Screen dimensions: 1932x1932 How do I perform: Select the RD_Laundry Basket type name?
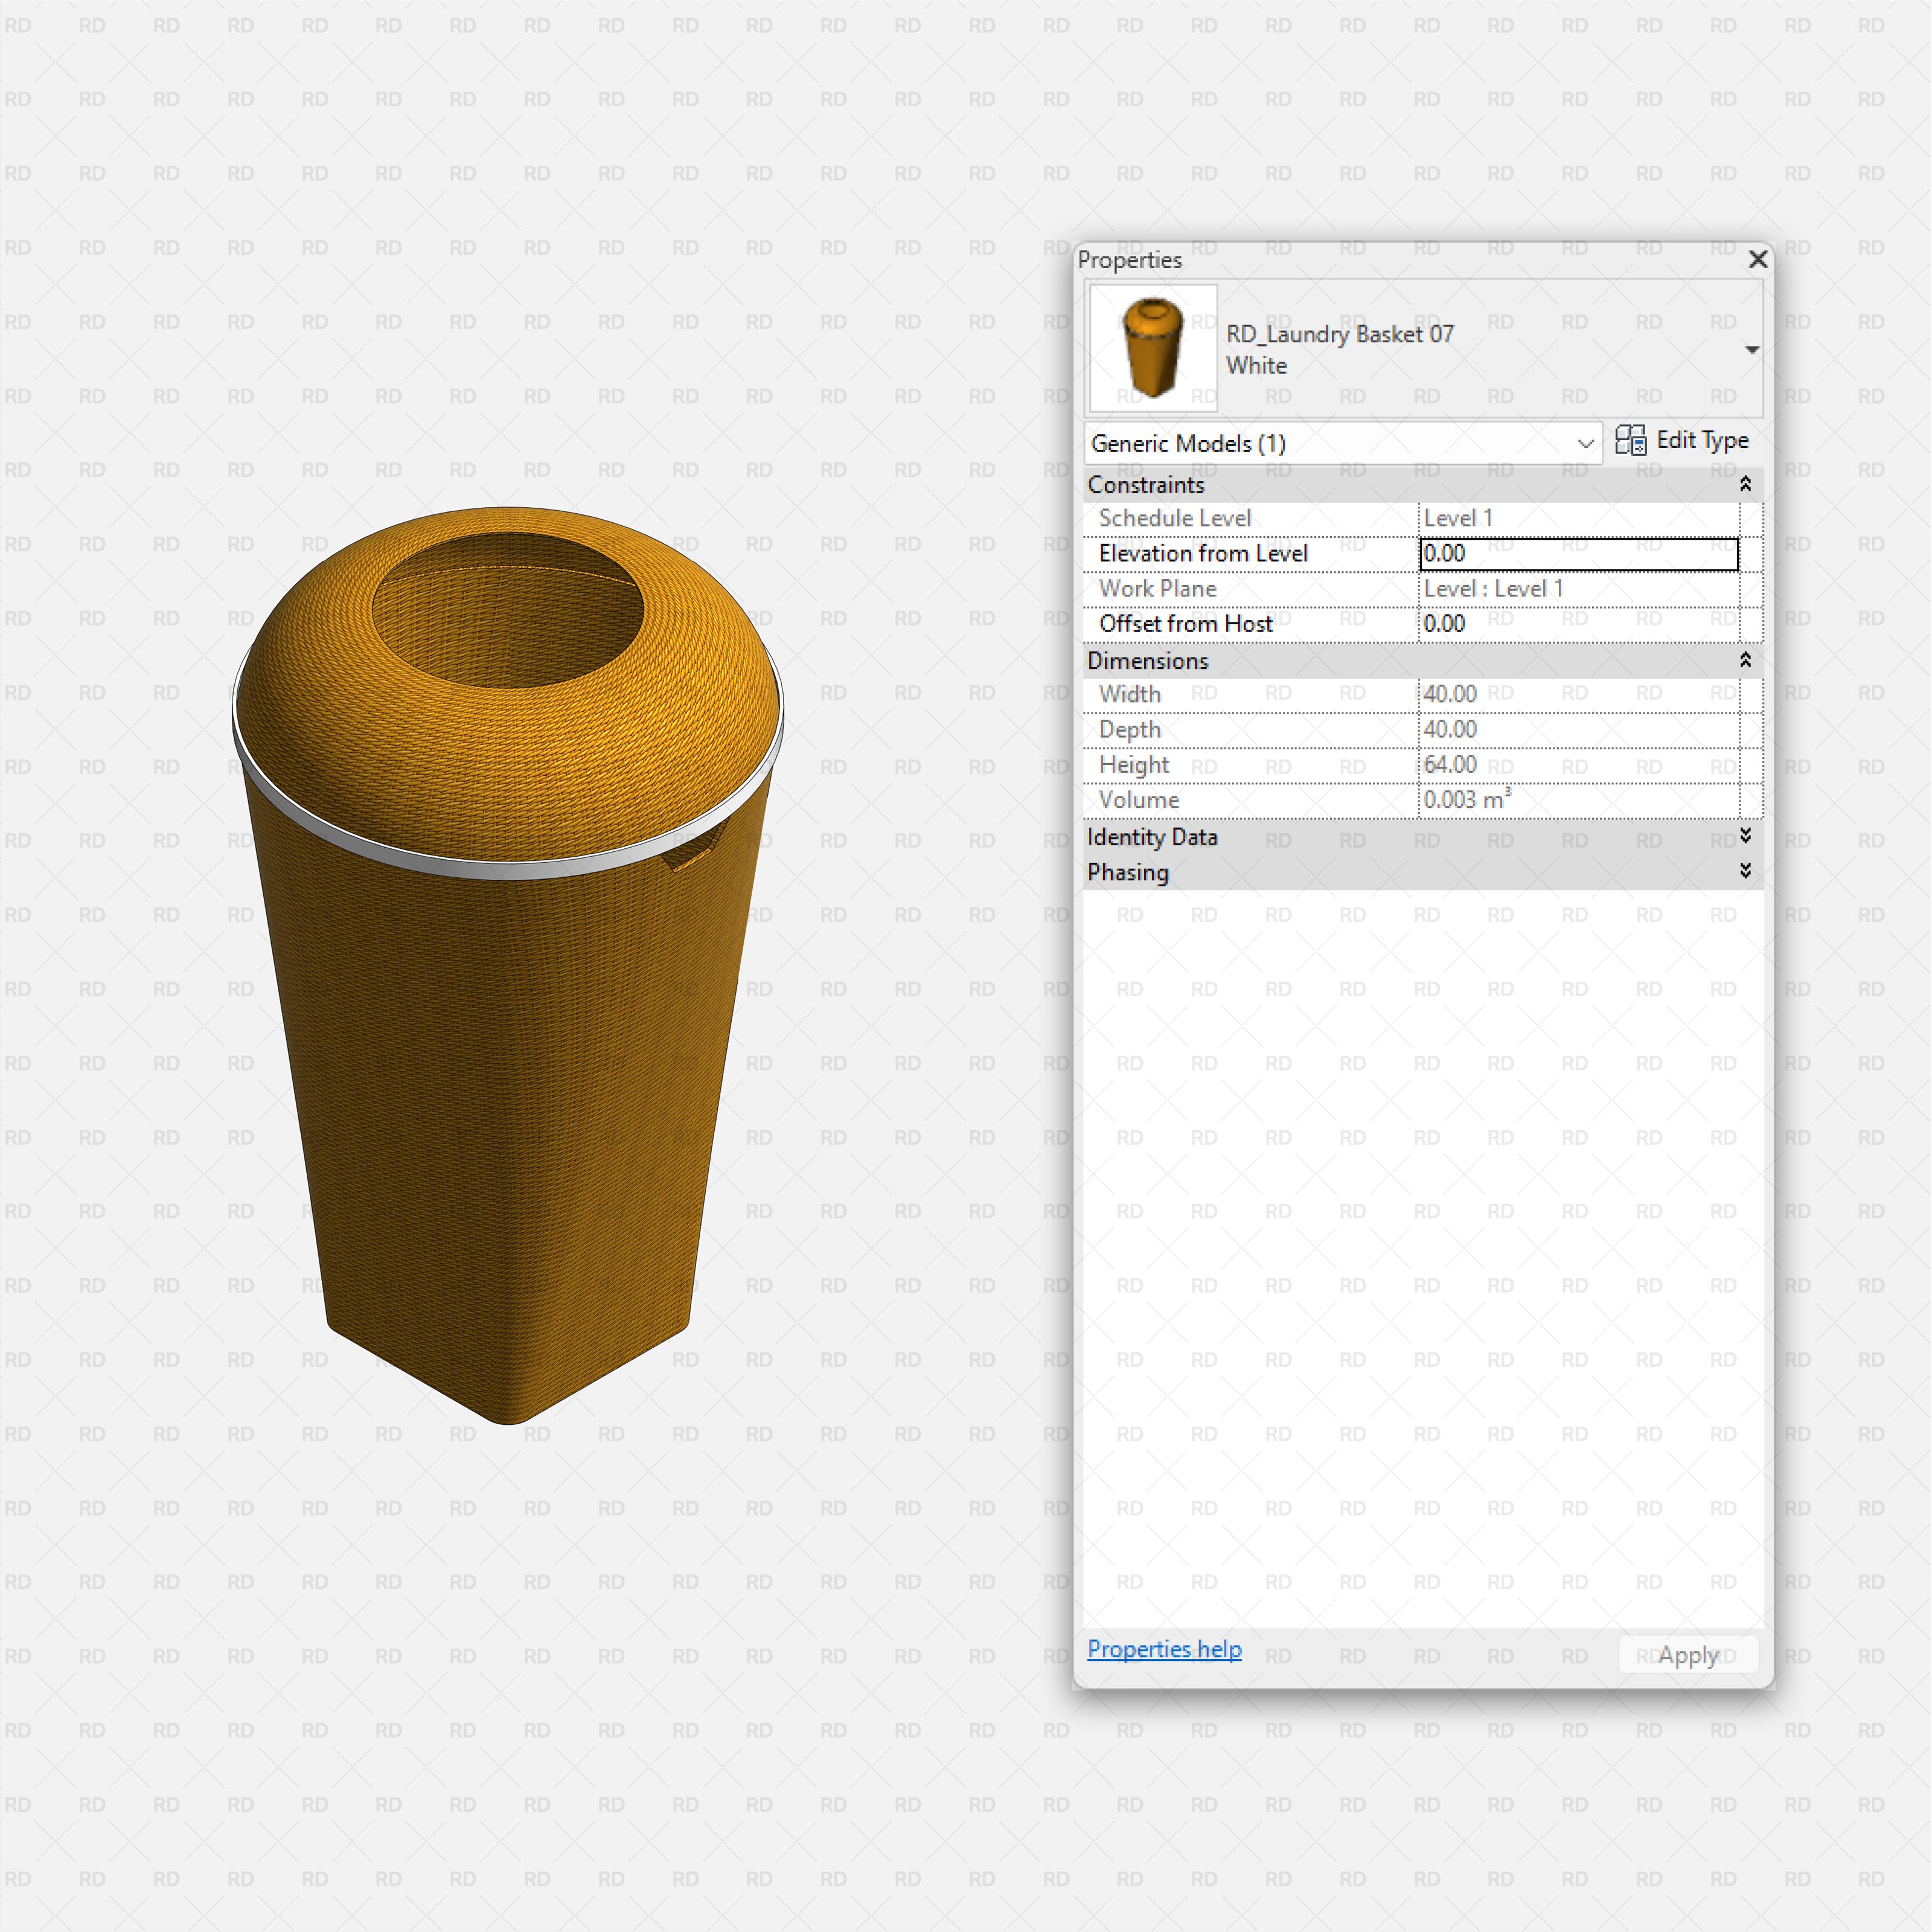(x=1341, y=334)
